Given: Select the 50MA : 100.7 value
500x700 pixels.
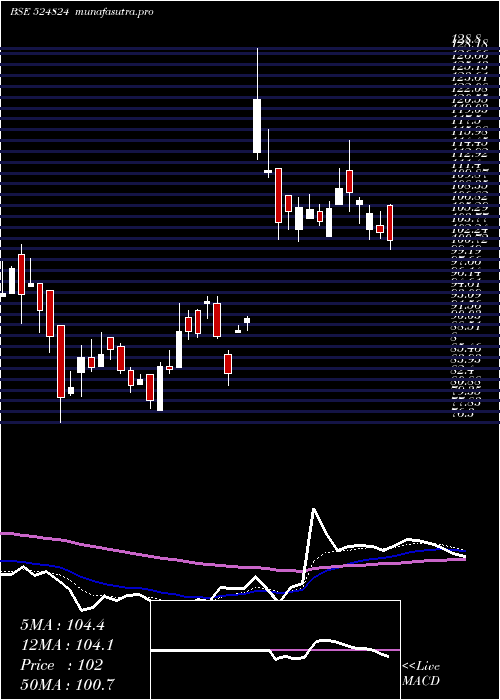Looking at the screenshot, I should pyautogui.click(x=67, y=684).
